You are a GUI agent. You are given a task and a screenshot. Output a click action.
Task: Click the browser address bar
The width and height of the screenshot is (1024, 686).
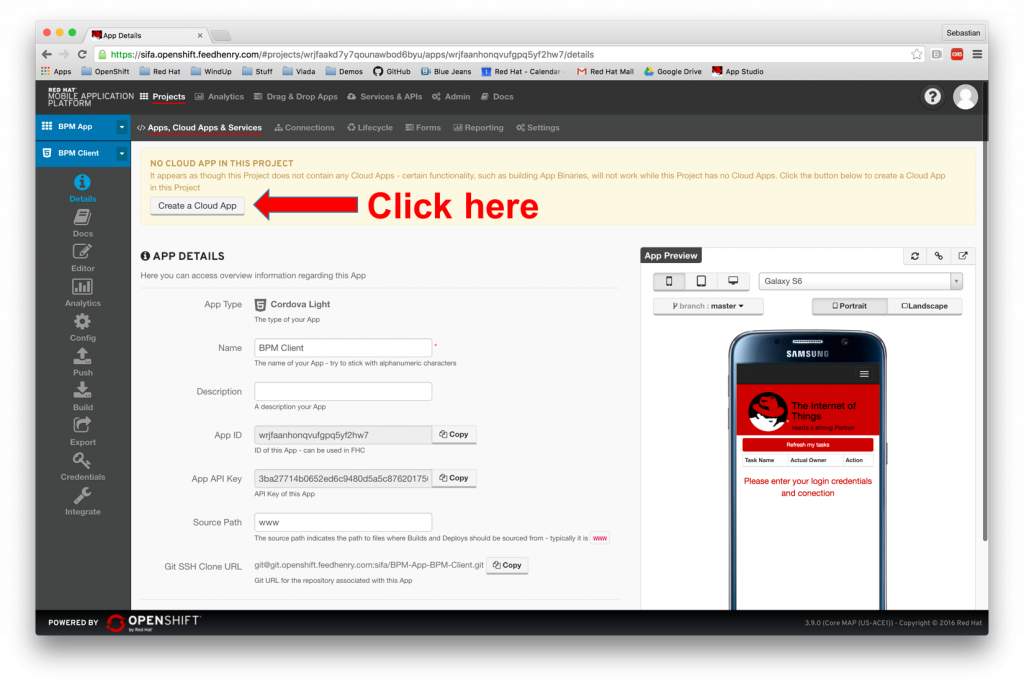click(x=503, y=54)
